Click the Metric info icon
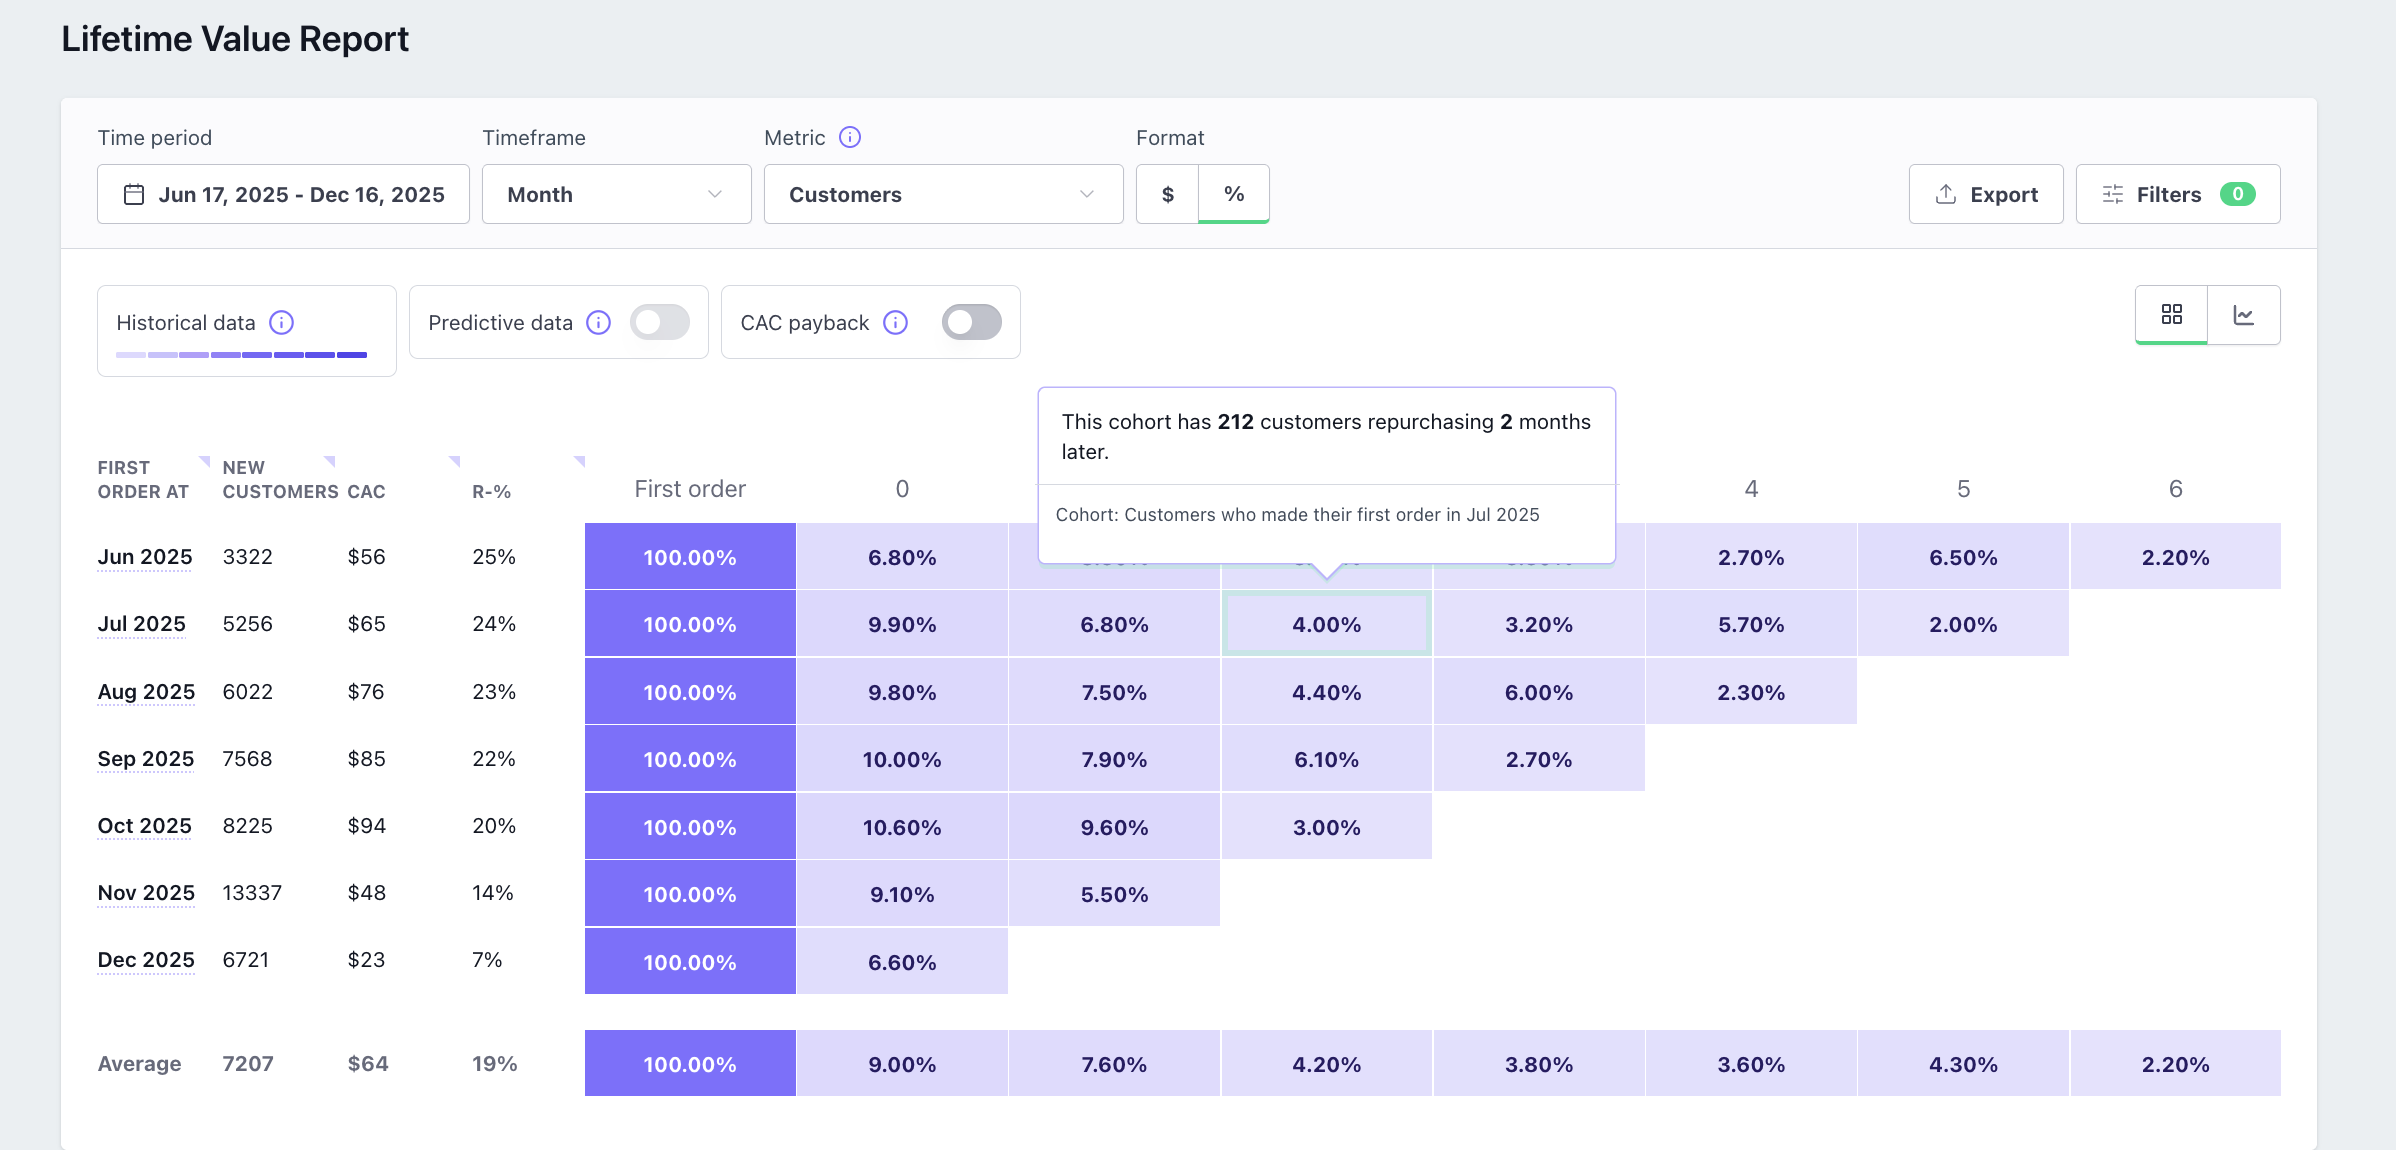The height and width of the screenshot is (1150, 2396). (x=849, y=137)
